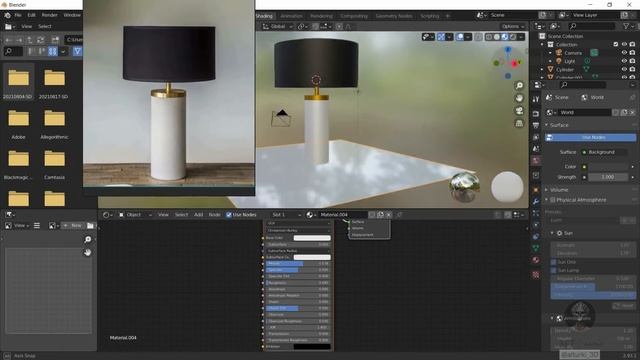
Task: Open the viewport shading options dropdown
Action: point(522,37)
